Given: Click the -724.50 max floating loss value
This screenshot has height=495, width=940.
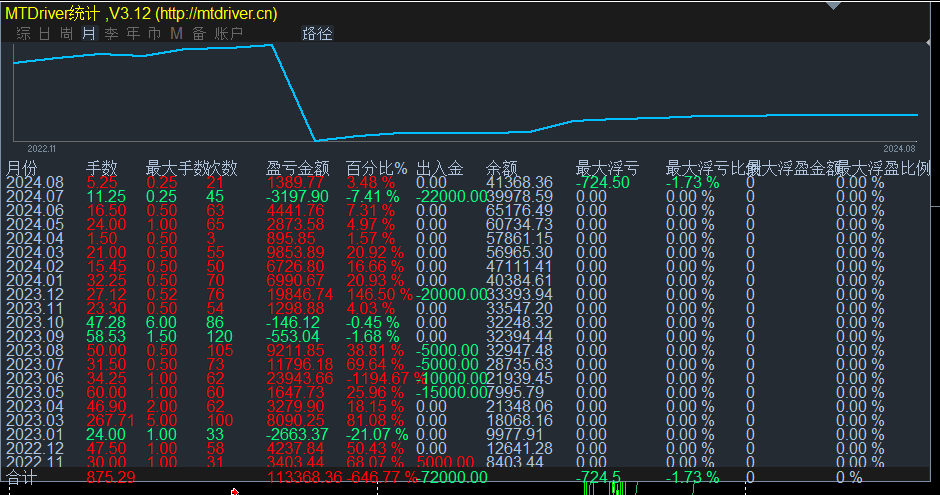Looking at the screenshot, I should tap(602, 183).
